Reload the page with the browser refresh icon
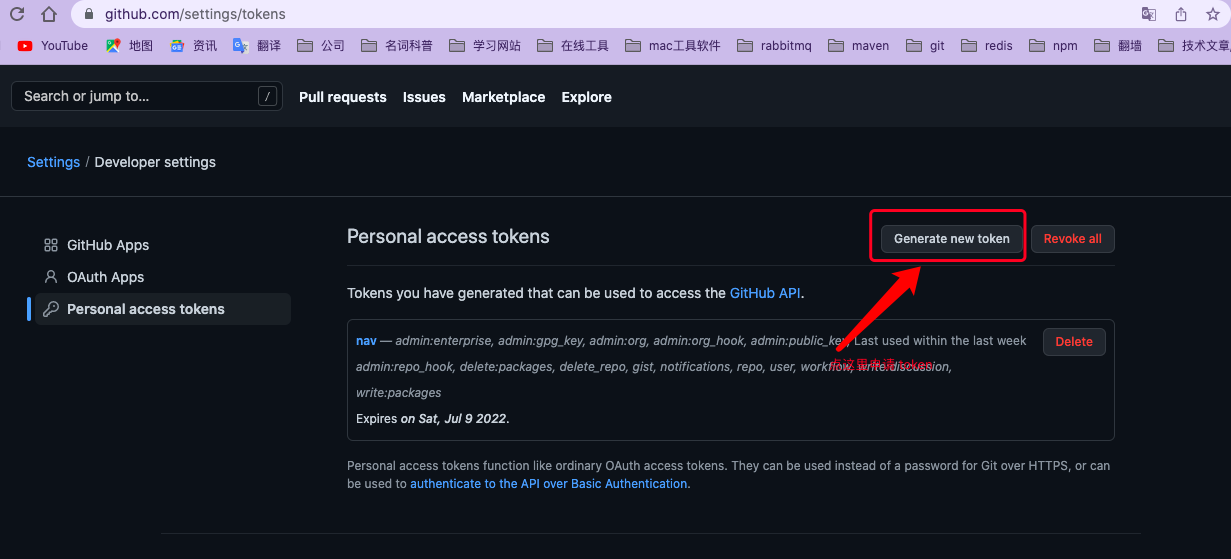1231x559 pixels. (17, 14)
